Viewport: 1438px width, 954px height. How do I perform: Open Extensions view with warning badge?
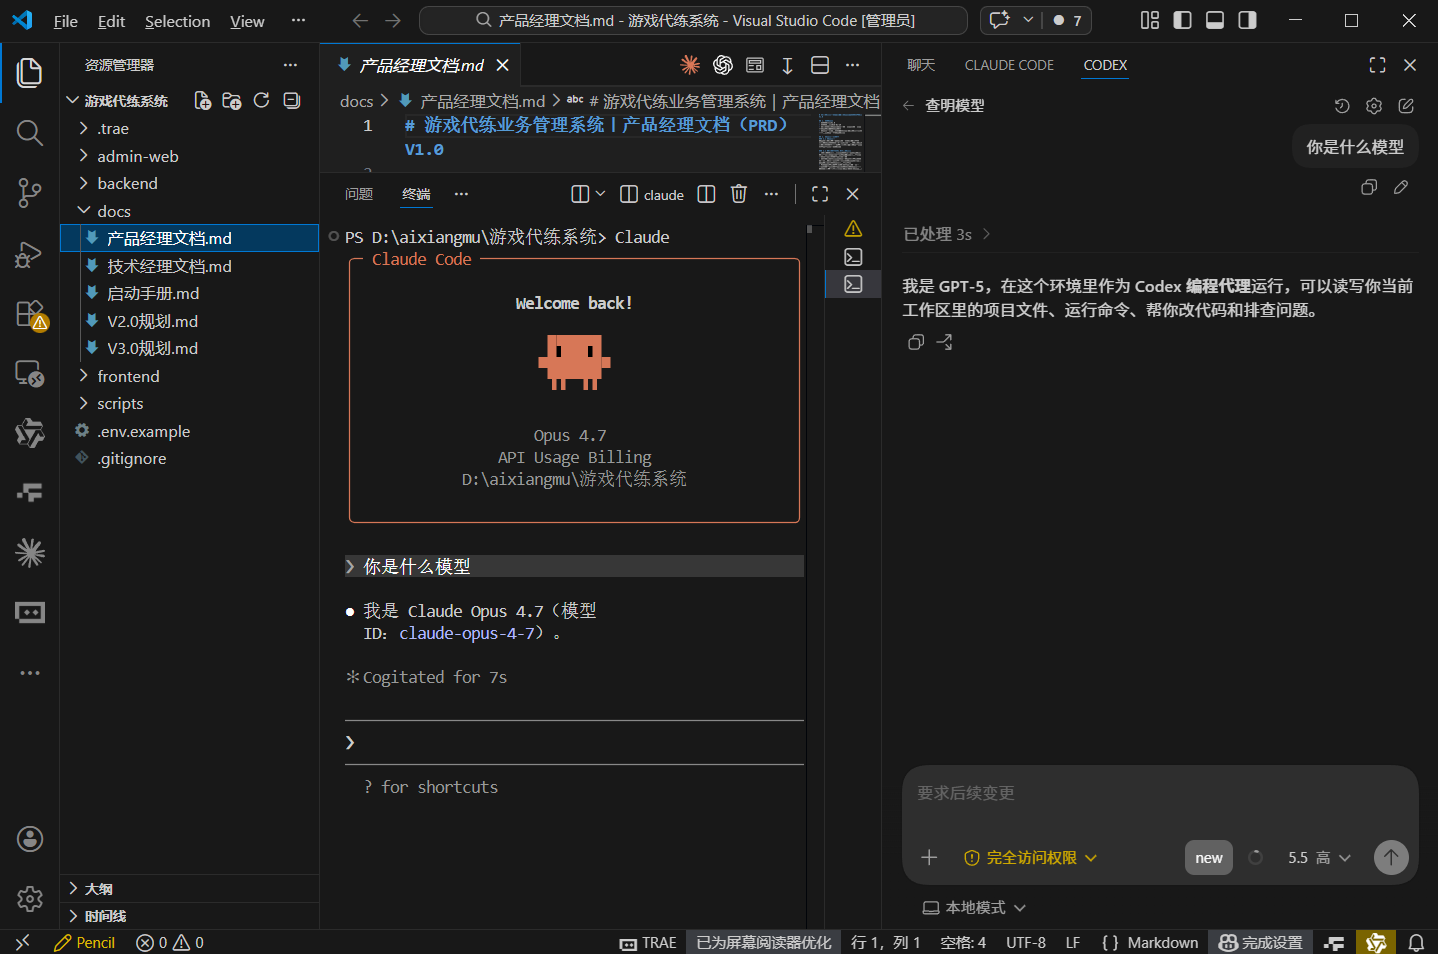30,314
